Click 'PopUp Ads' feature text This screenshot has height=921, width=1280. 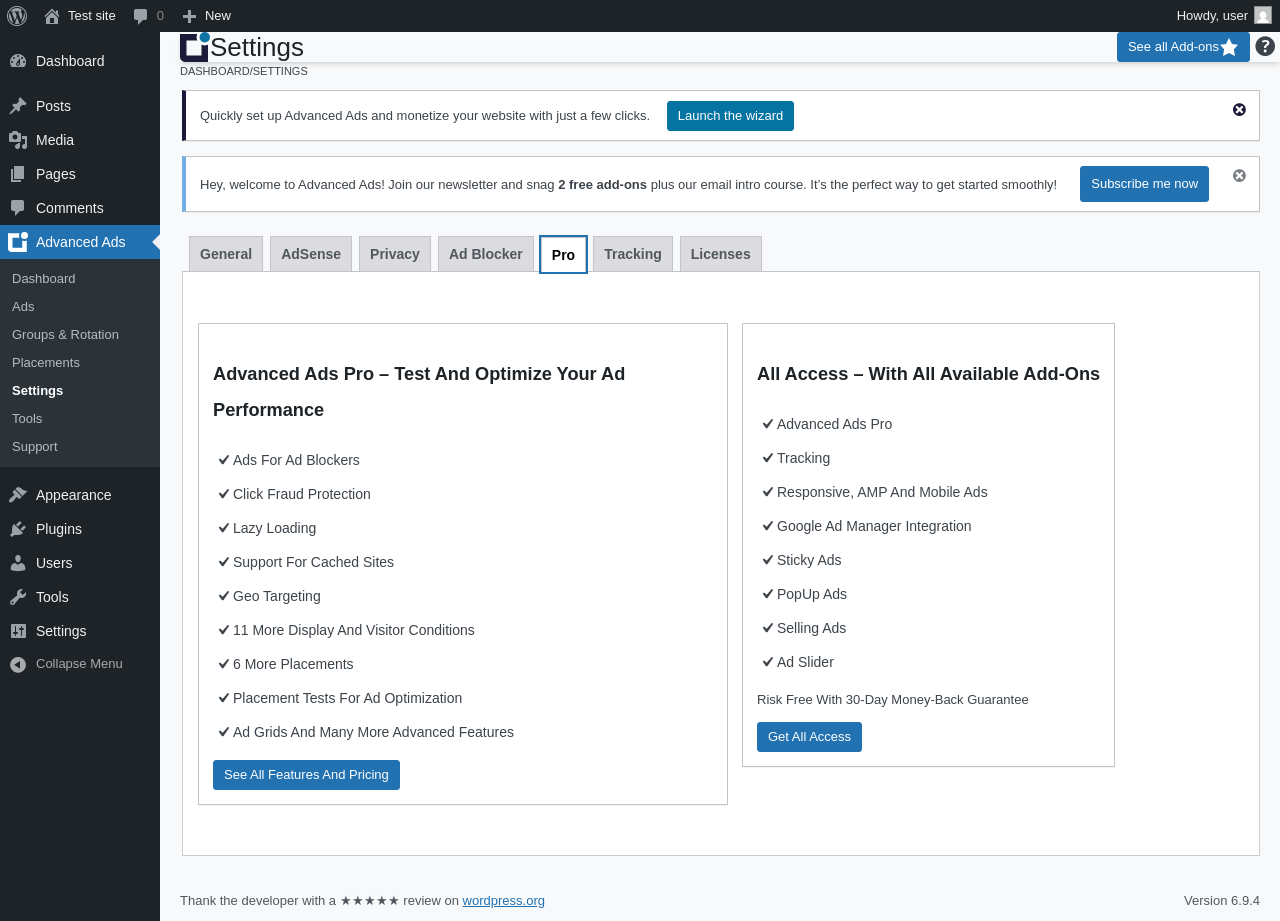(x=812, y=594)
